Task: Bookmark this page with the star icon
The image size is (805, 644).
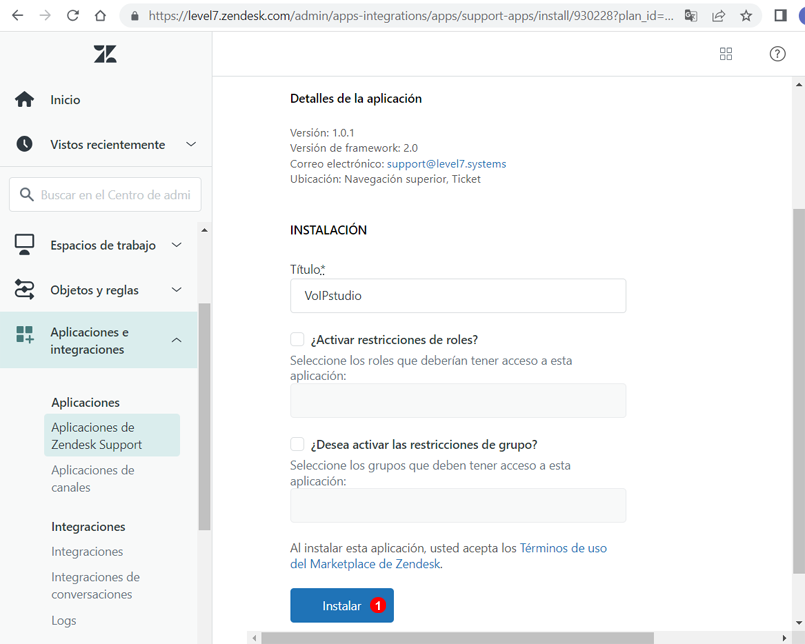Action: click(x=746, y=15)
